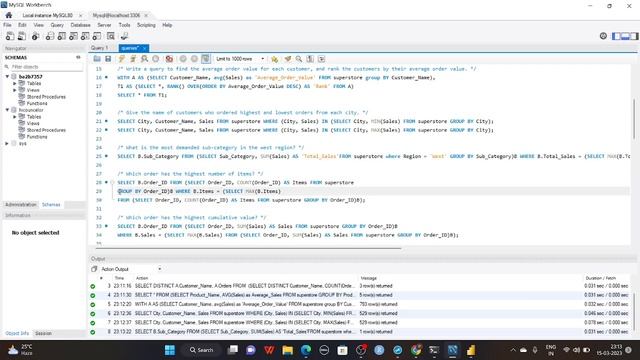Toggle the secondary sidebar layout button

634,36
